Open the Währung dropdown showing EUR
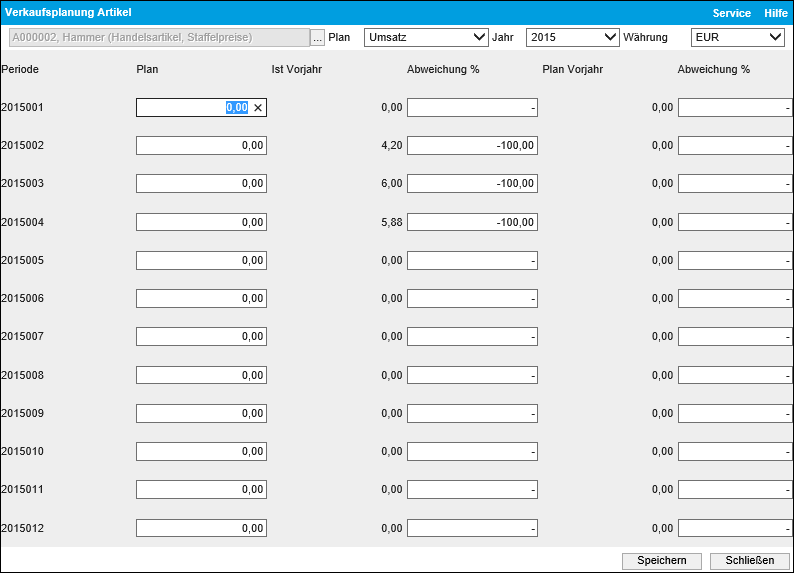 click(737, 37)
